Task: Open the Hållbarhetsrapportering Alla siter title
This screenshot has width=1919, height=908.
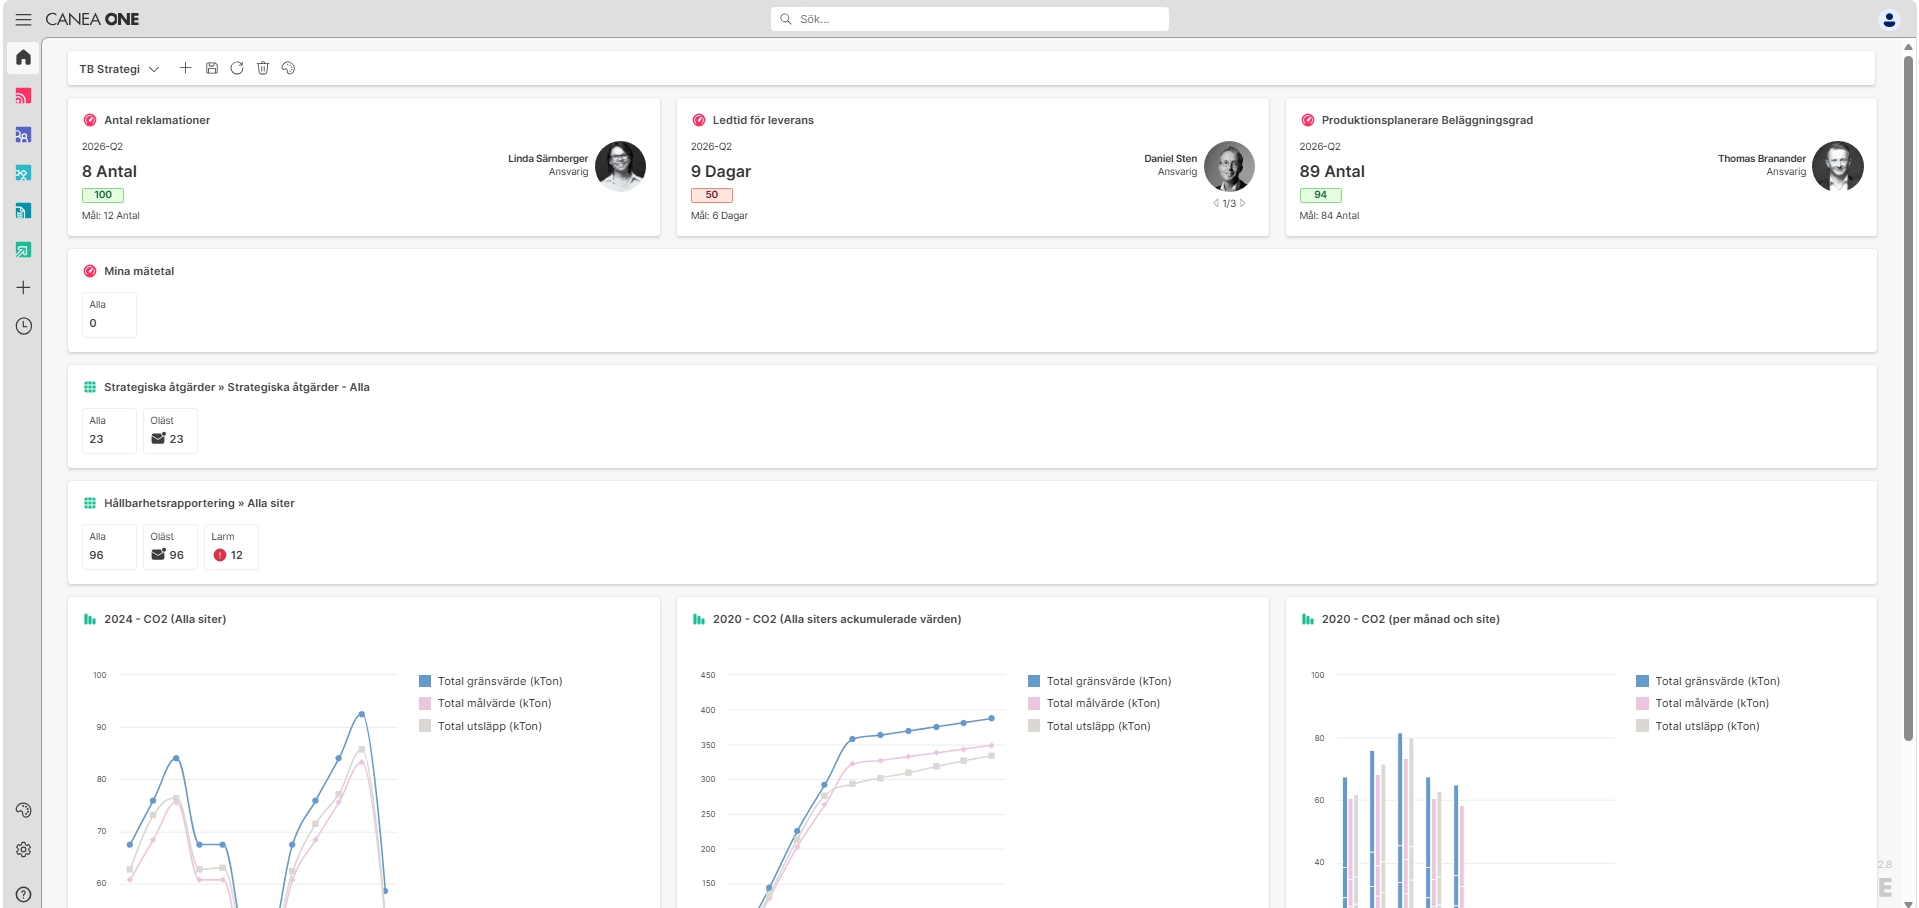Action: point(199,503)
